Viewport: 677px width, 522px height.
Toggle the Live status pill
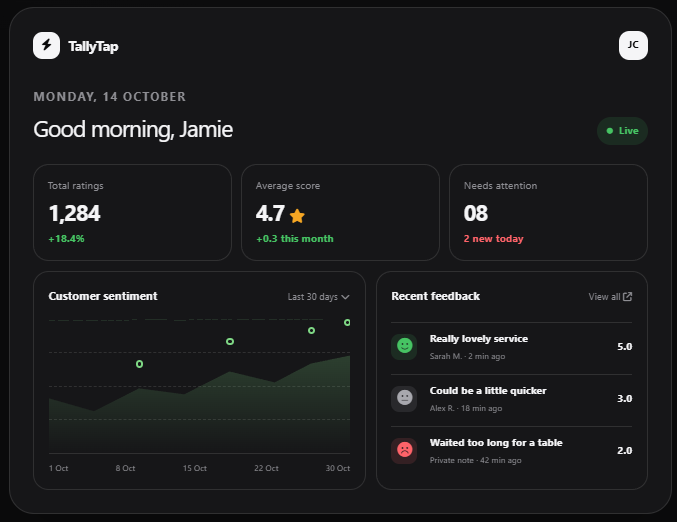(x=622, y=131)
